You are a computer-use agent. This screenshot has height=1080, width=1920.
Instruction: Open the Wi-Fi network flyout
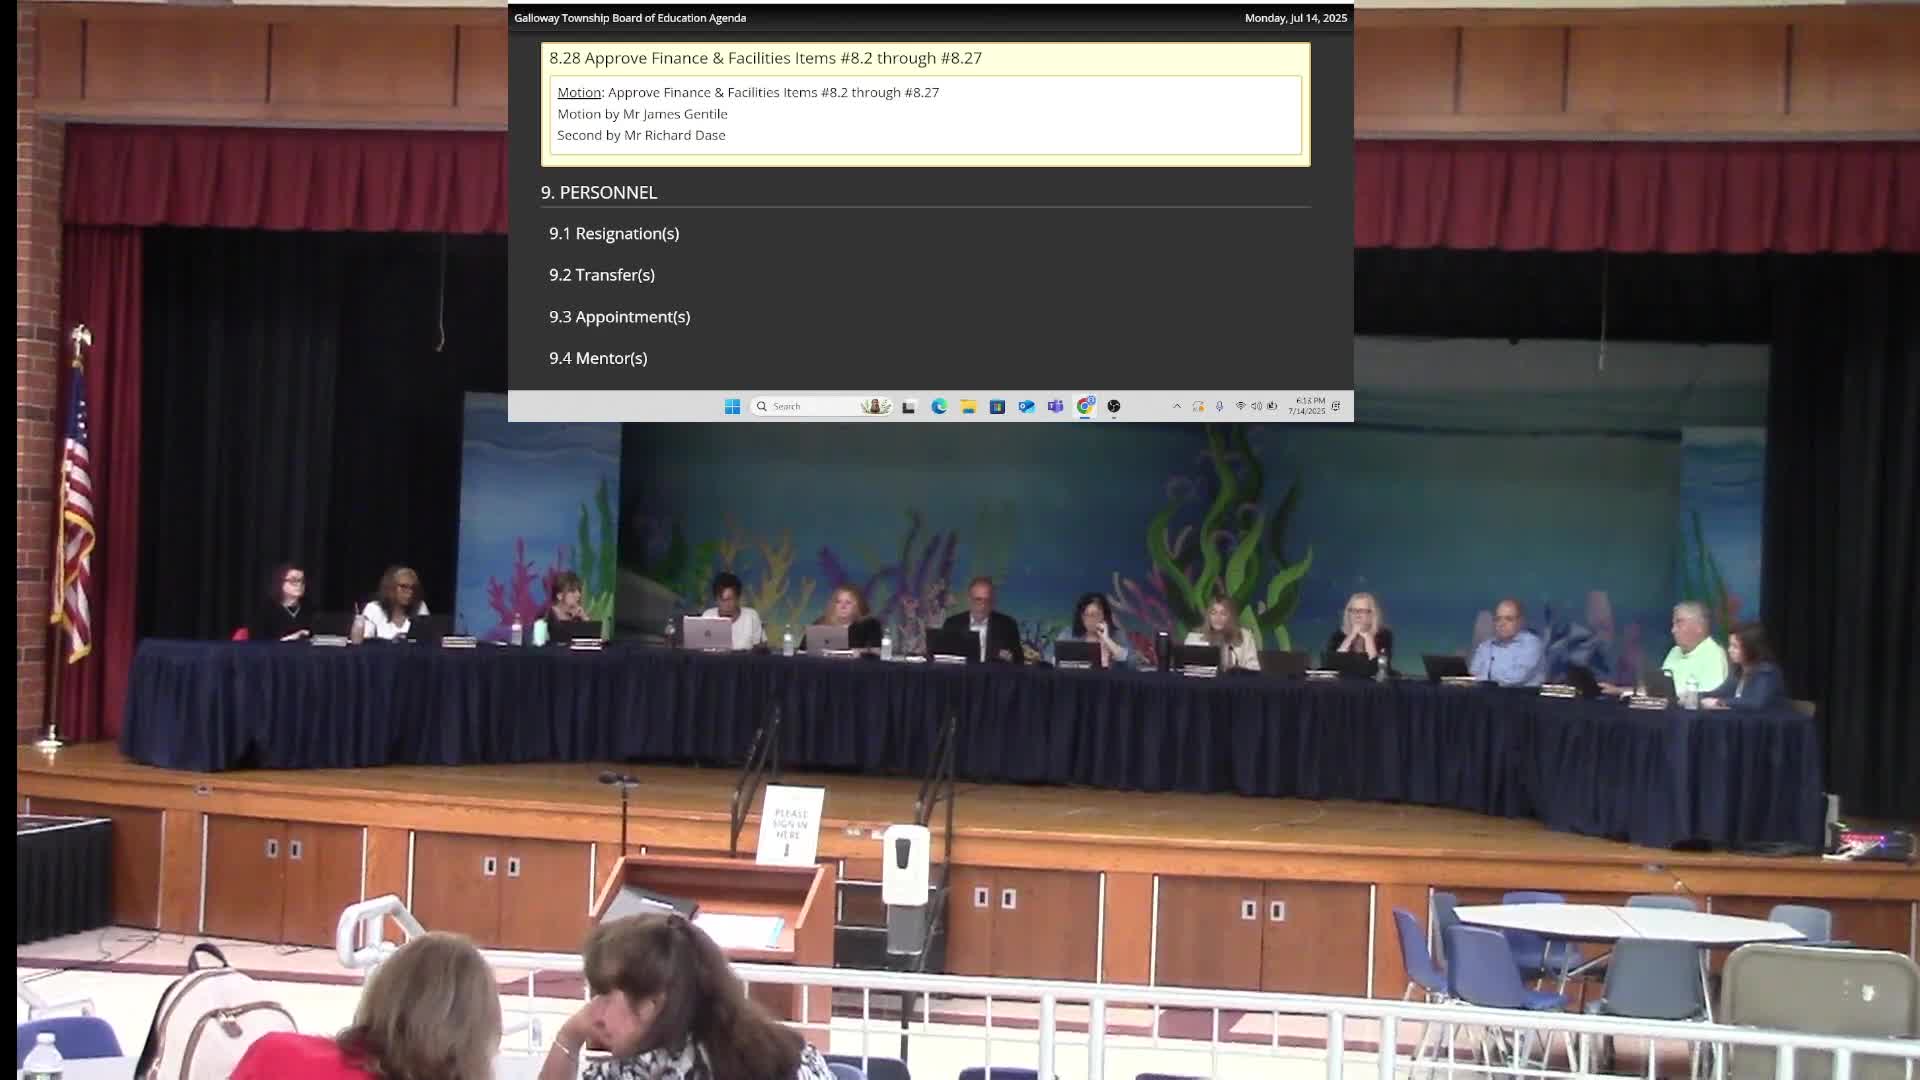click(1241, 406)
